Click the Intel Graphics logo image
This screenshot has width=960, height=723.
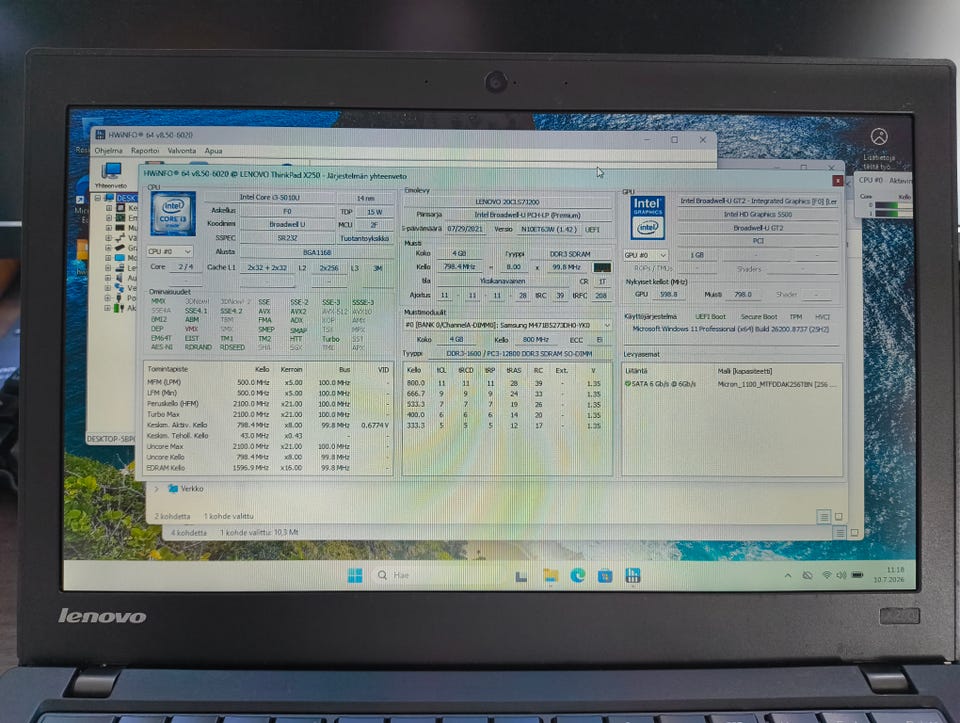(647, 217)
